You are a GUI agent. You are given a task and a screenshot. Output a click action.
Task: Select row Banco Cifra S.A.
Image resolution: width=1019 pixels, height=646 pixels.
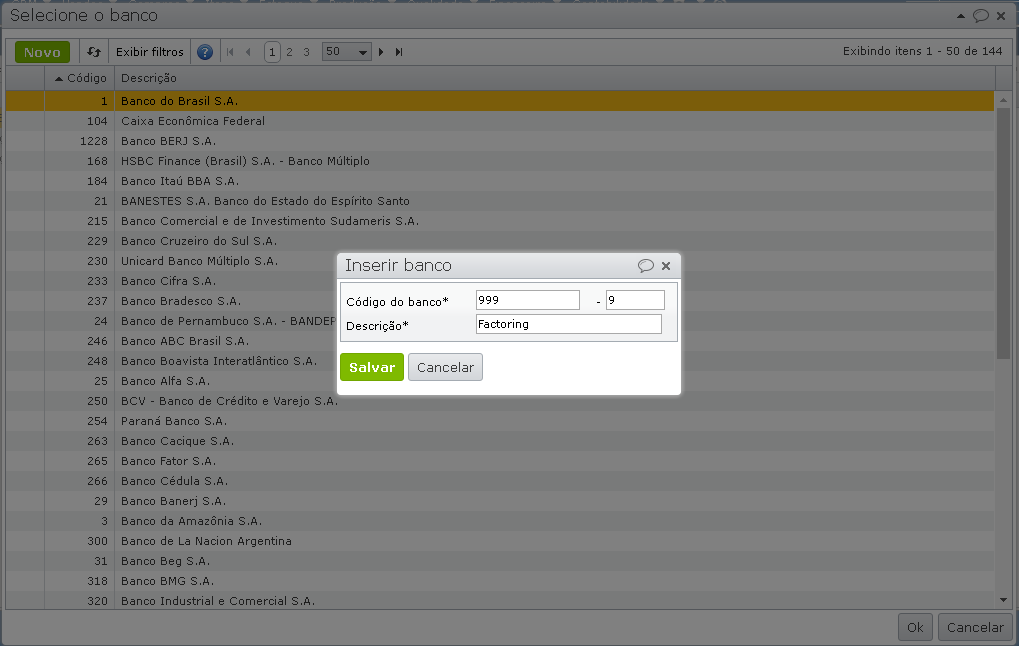coord(500,281)
